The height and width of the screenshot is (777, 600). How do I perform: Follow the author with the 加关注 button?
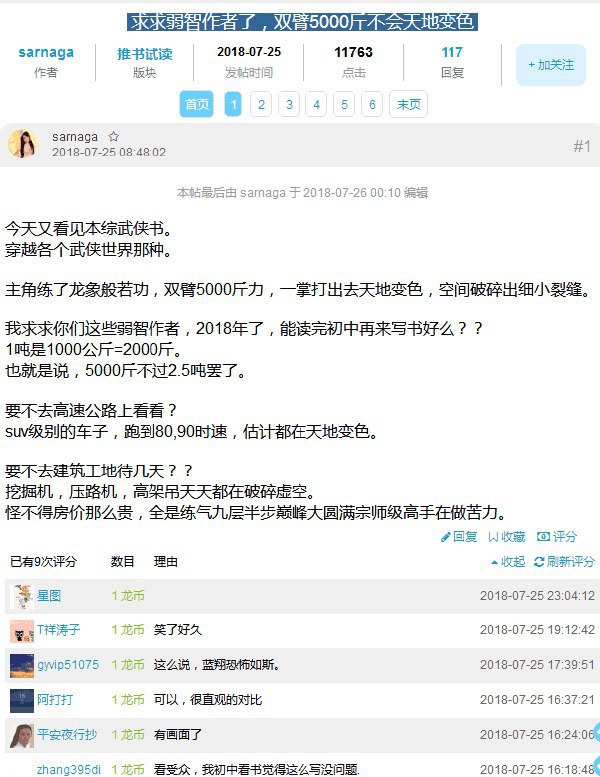(551, 65)
